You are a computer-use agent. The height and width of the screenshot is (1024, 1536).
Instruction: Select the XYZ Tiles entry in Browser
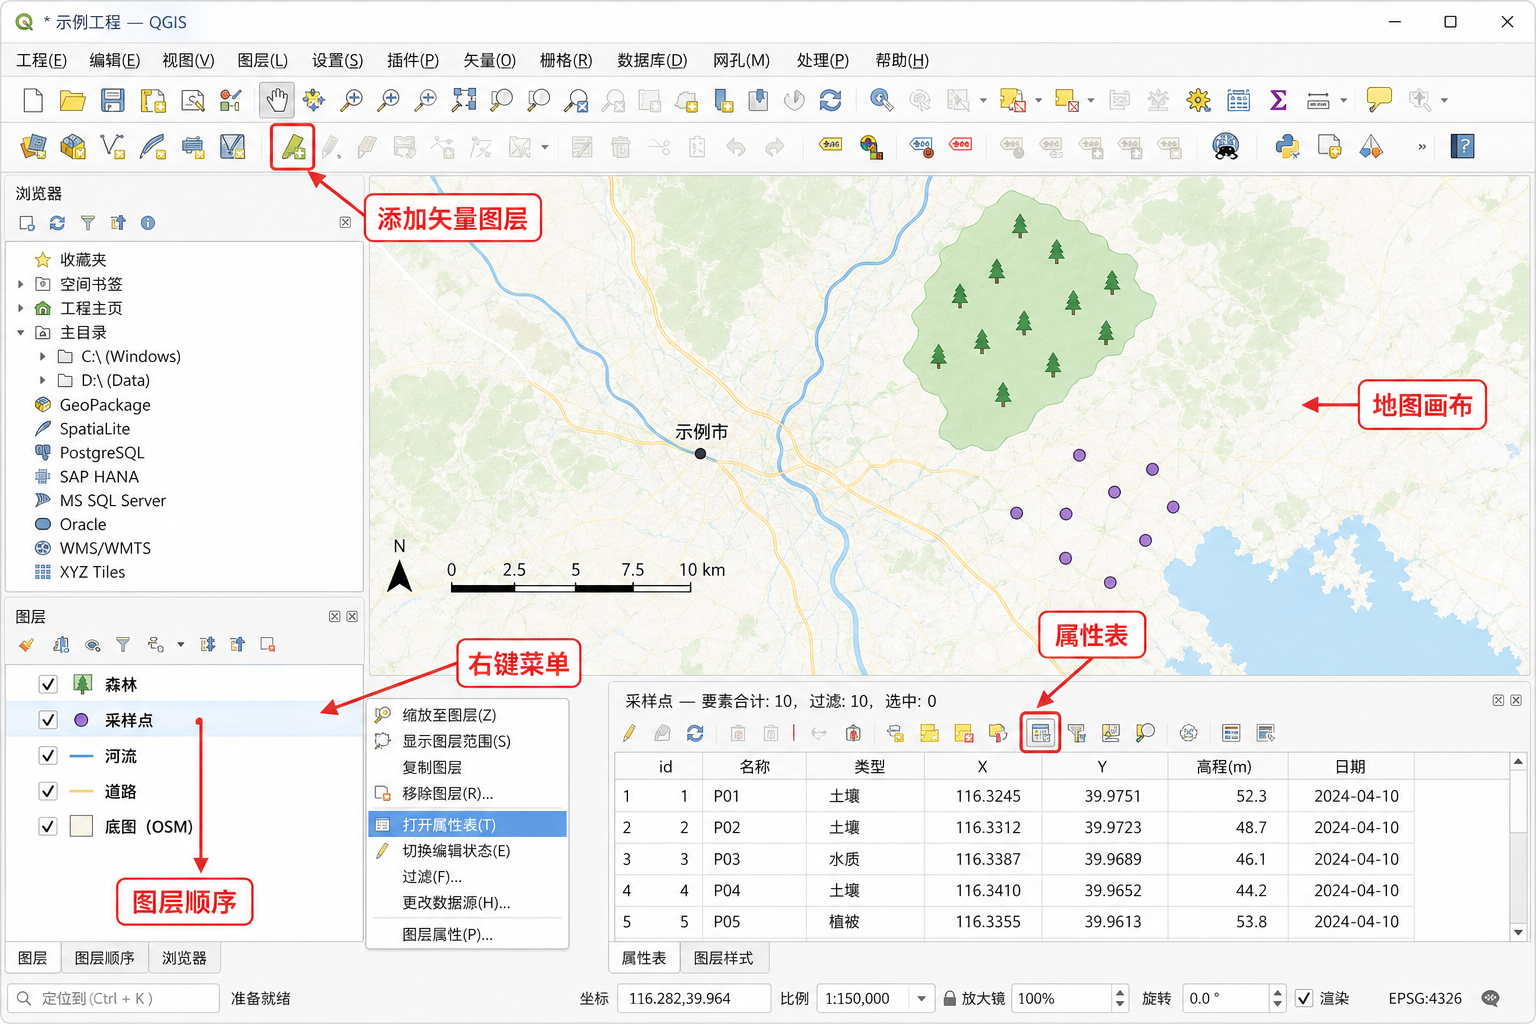click(92, 572)
